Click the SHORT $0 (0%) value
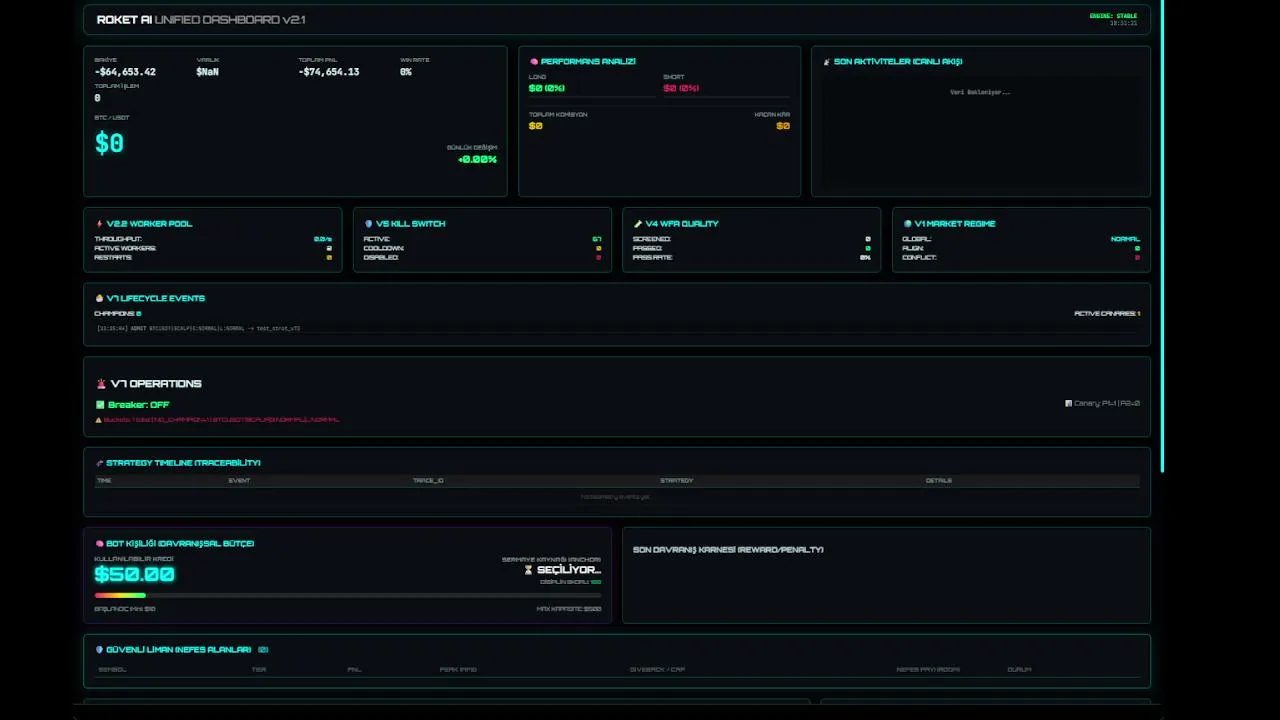This screenshot has height=720, width=1280. pyautogui.click(x=681, y=88)
